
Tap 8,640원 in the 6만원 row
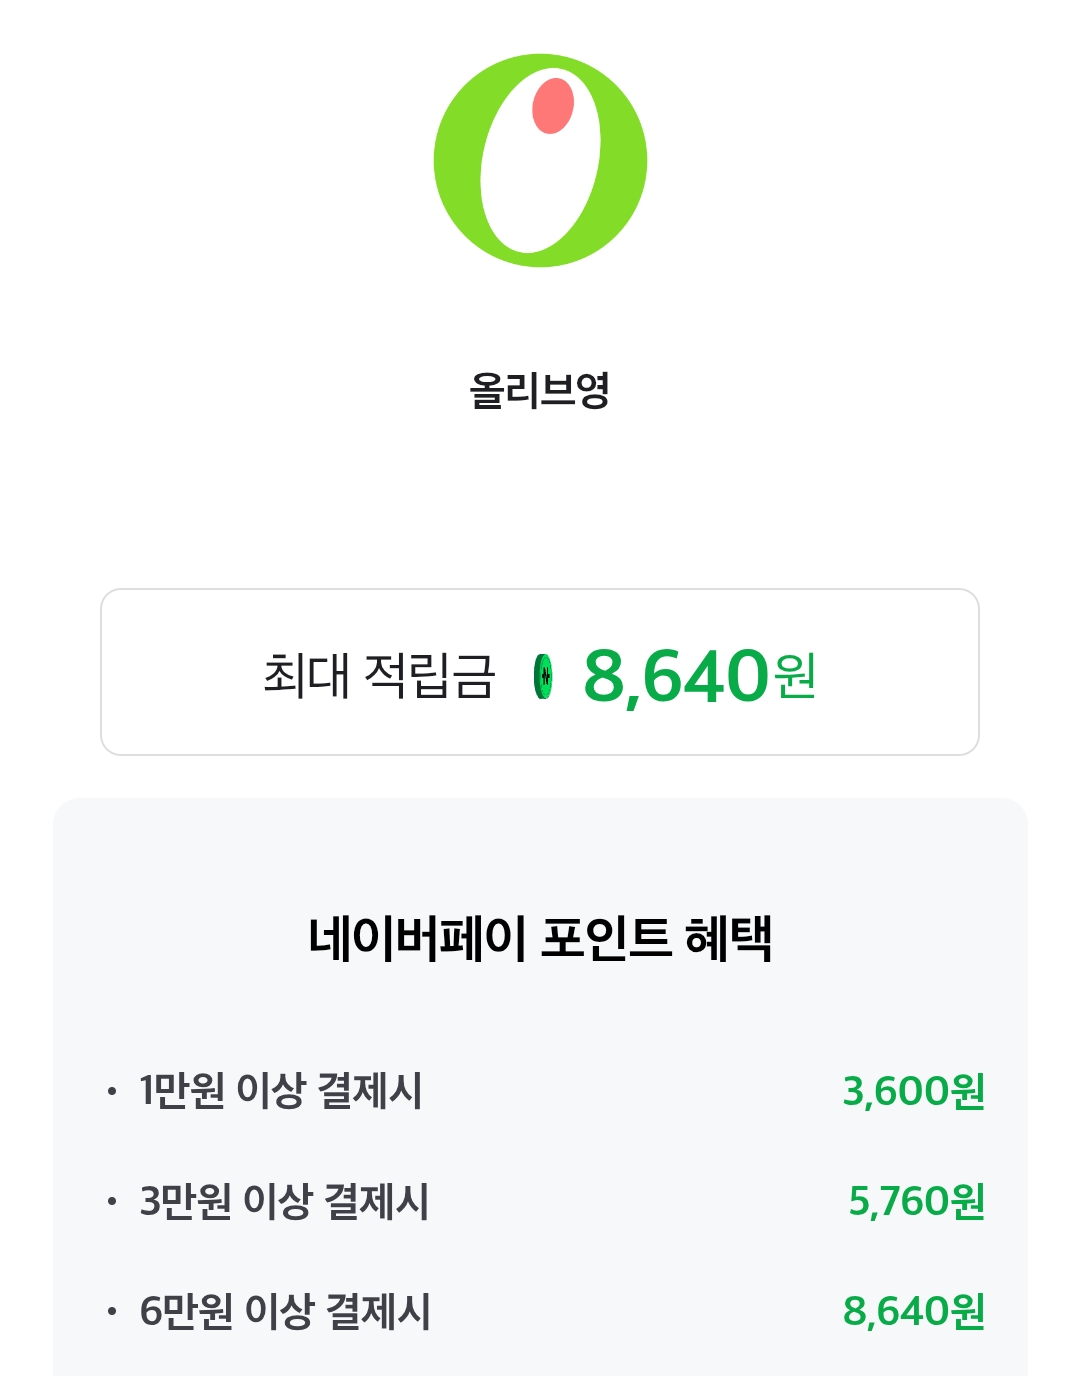[914, 1311]
